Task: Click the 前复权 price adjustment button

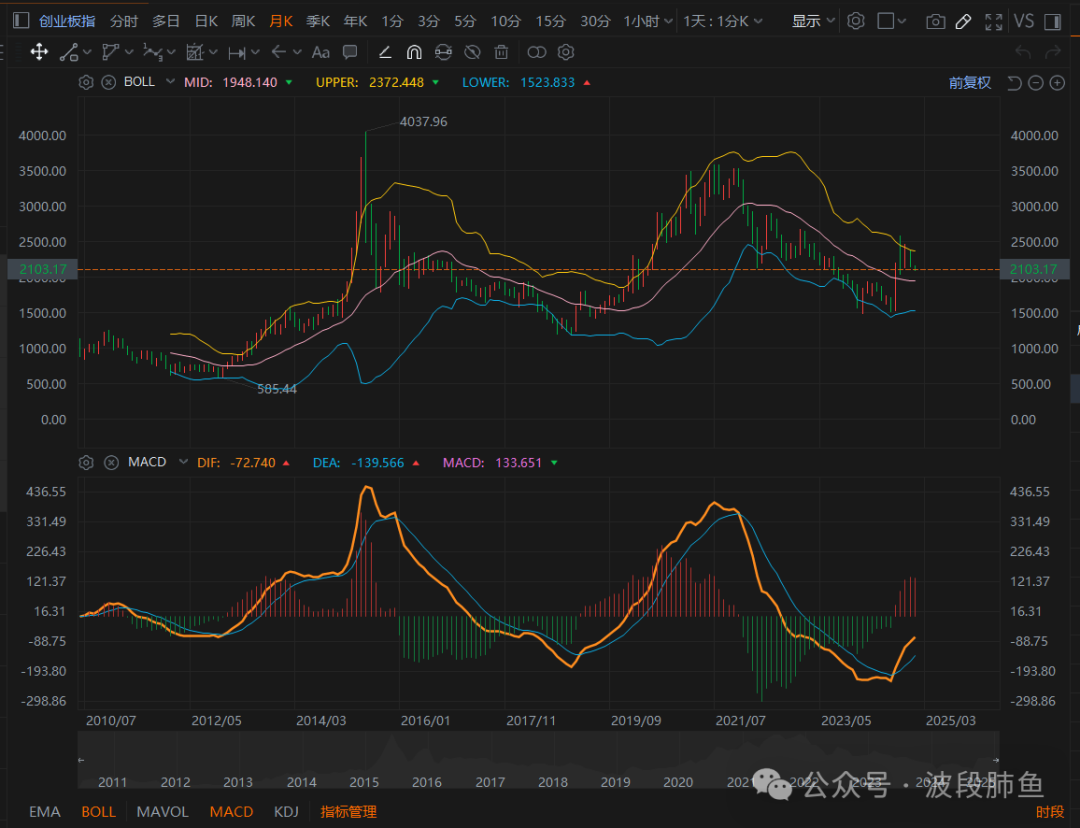Action: [969, 83]
